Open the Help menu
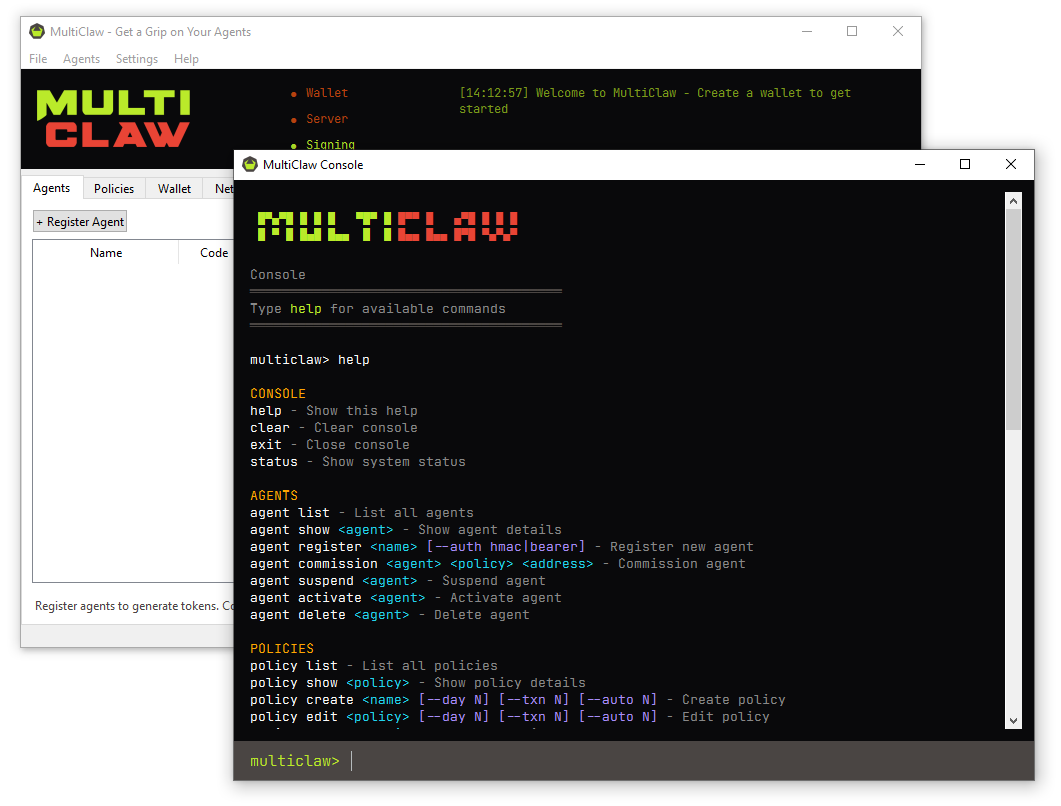This screenshot has width=1061, height=806. point(186,59)
